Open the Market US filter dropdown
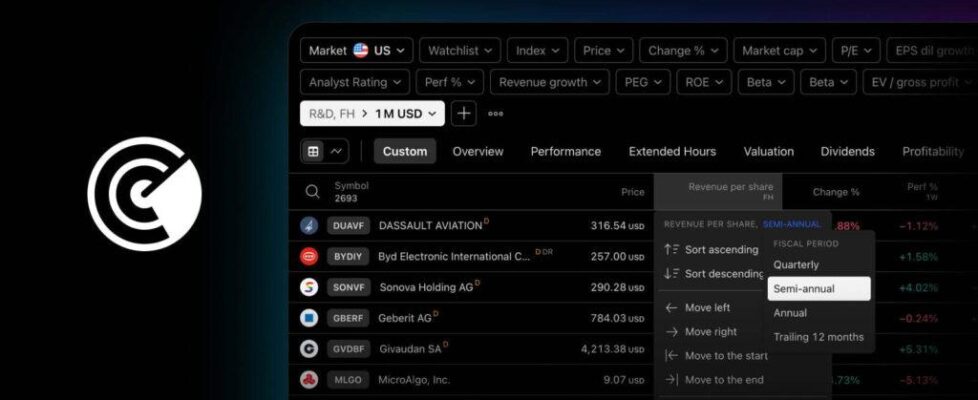 [356, 51]
